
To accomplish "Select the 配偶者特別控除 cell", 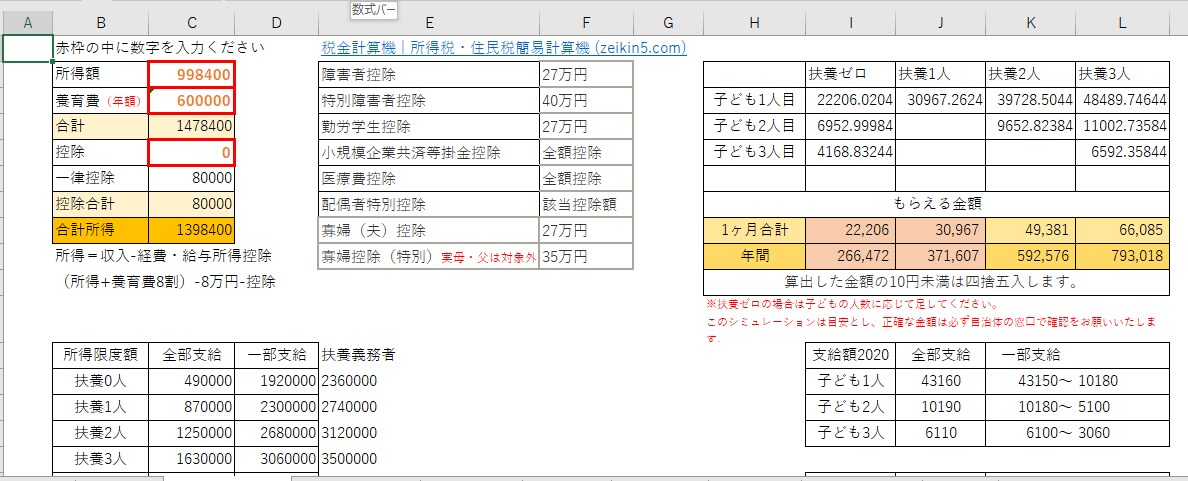I will point(429,204).
